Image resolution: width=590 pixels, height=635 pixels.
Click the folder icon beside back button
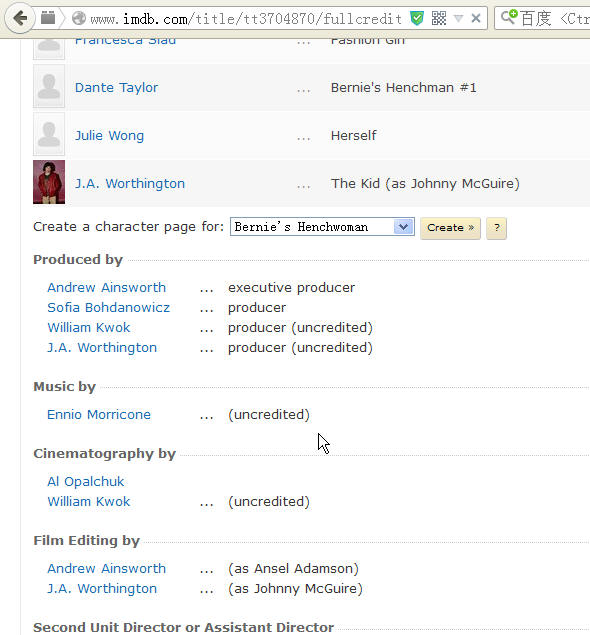pyautogui.click(x=48, y=18)
